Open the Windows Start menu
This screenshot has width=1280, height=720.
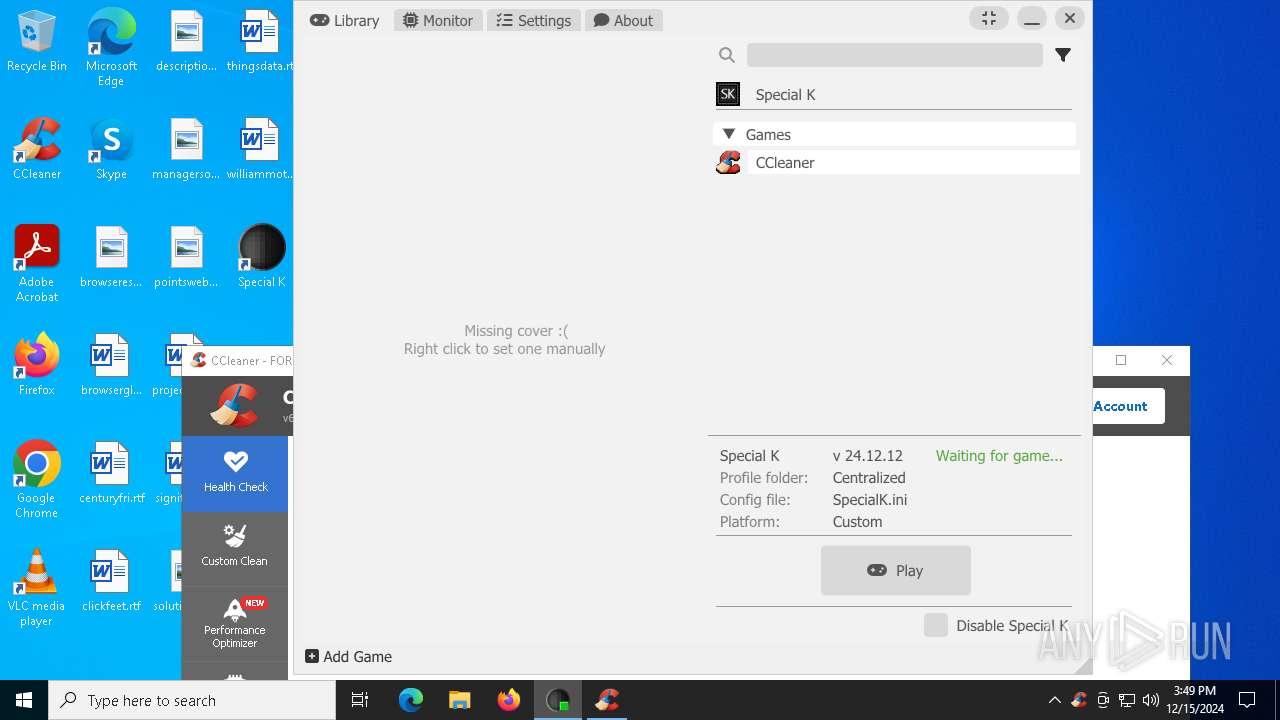[24, 700]
